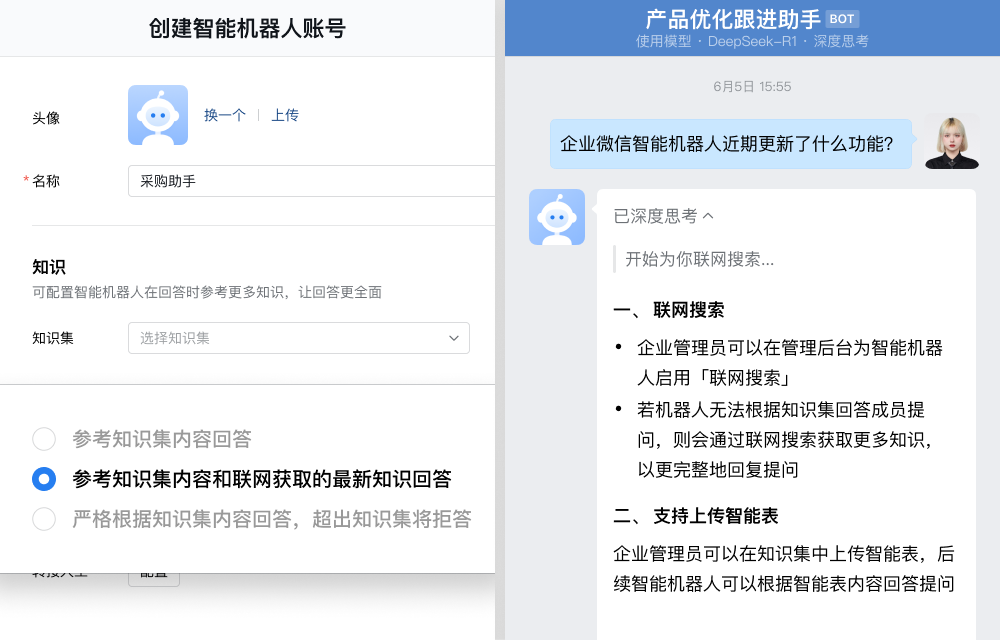This screenshot has width=1000, height=640.
Task: Click the chat title 产品优化跟进助手
Action: (x=733, y=19)
